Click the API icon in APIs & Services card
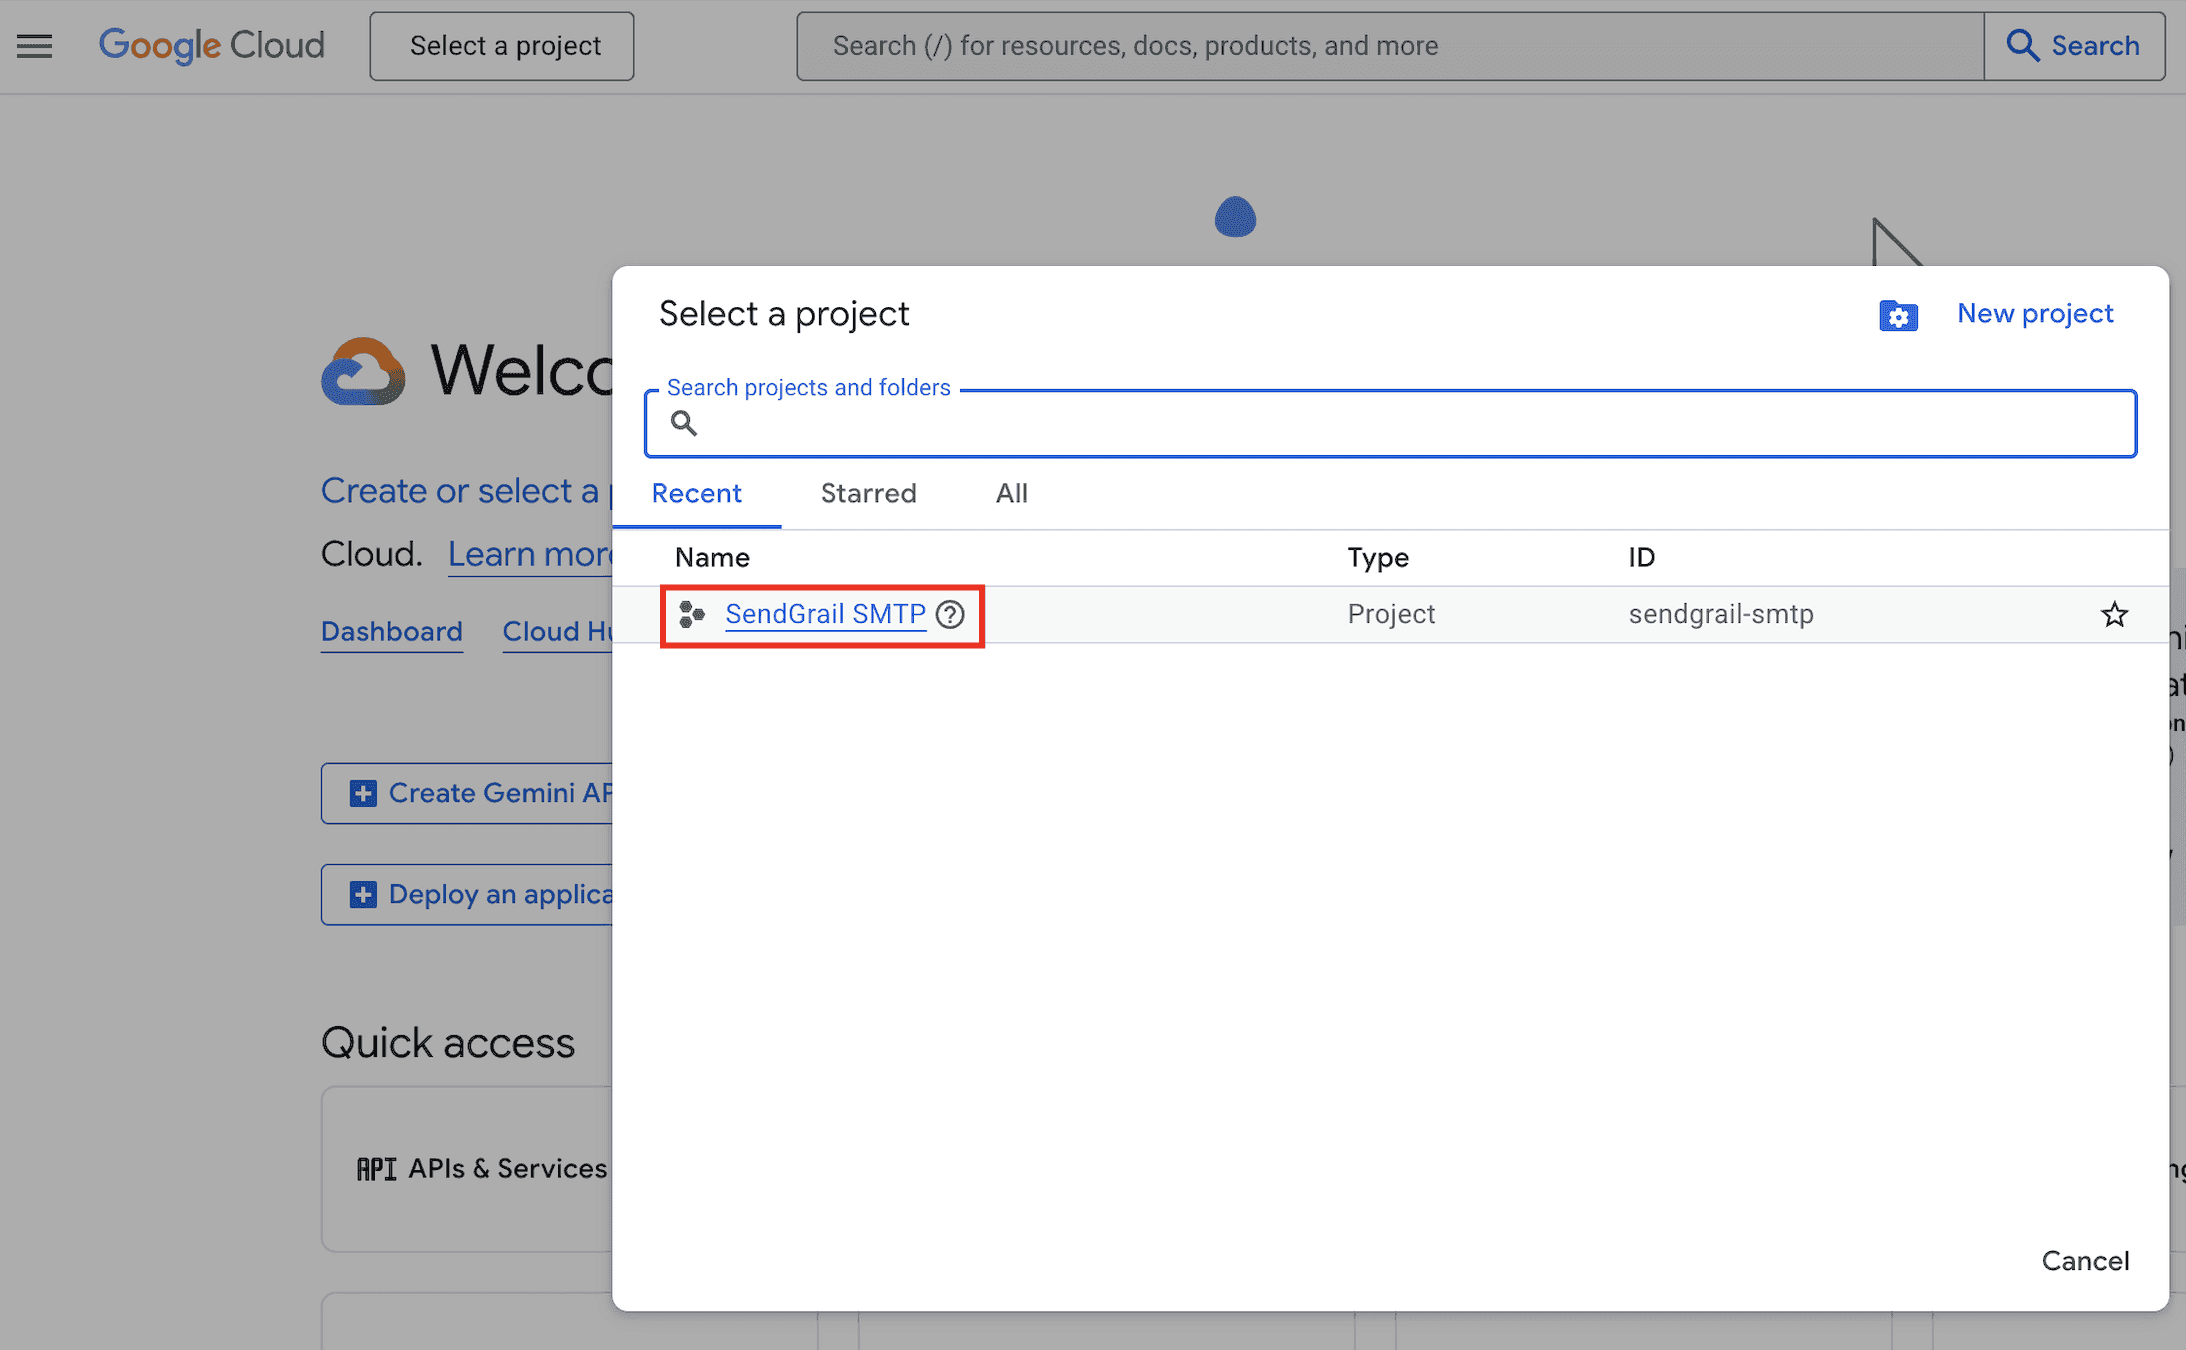The height and width of the screenshot is (1350, 2186). point(376,1169)
